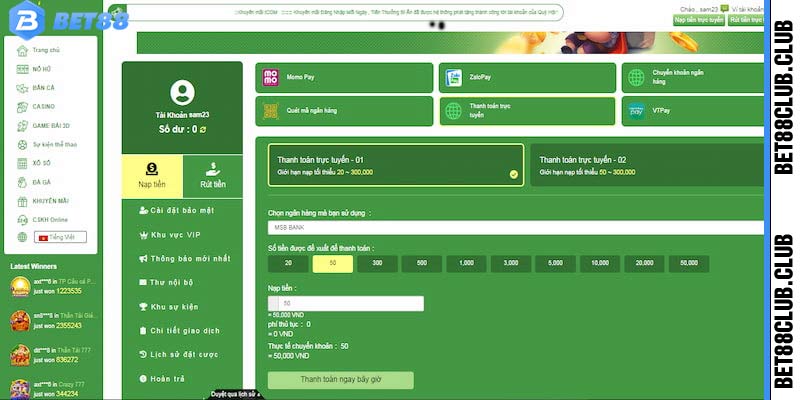Open Trang chủ home icon
Image resolution: width=800 pixels, height=400 pixels.
click(x=22, y=51)
